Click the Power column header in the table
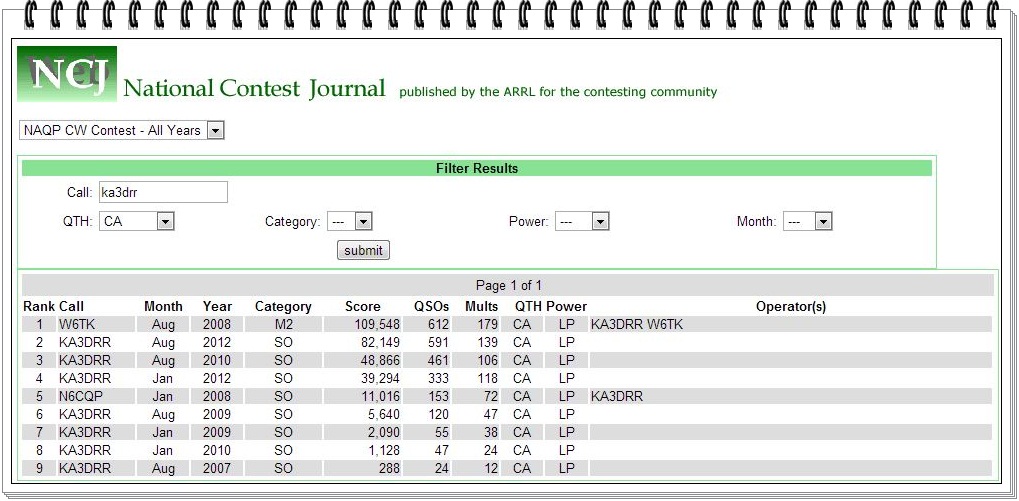The height and width of the screenshot is (501, 1019). point(566,306)
